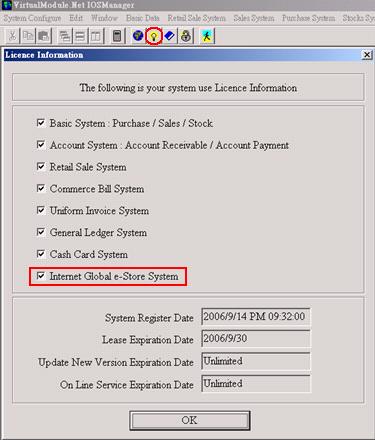The width and height of the screenshot is (375, 440).
Task: Click 'On Line Service Expiration Date' label
Action: click(x=127, y=385)
